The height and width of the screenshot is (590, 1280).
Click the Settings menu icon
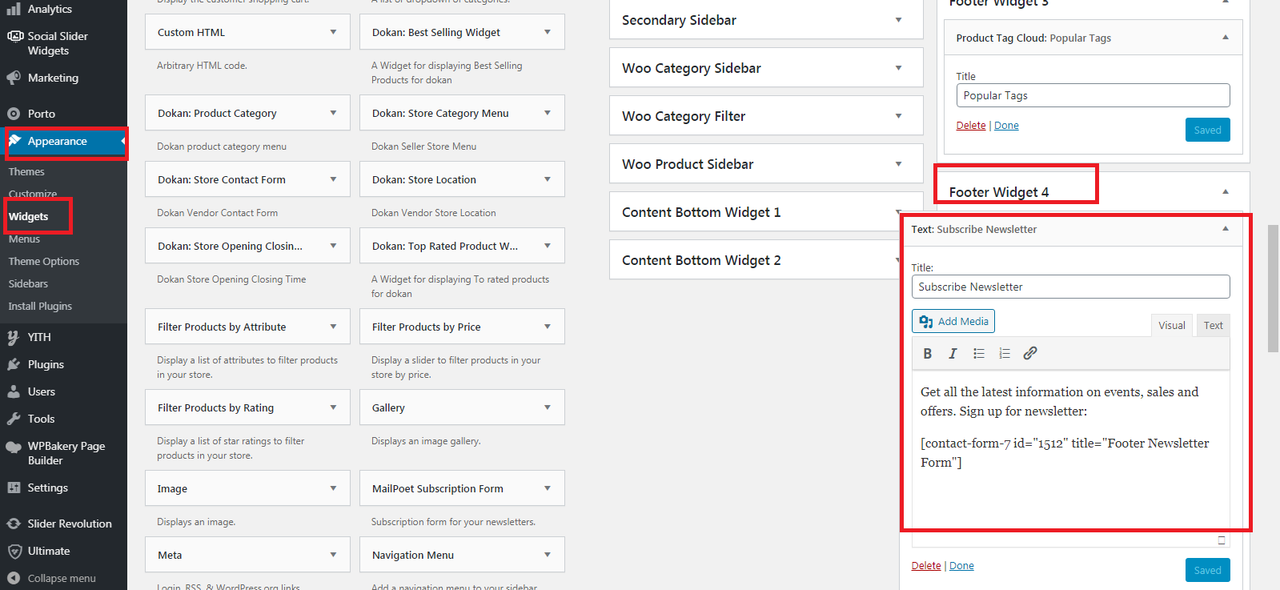(x=14, y=488)
